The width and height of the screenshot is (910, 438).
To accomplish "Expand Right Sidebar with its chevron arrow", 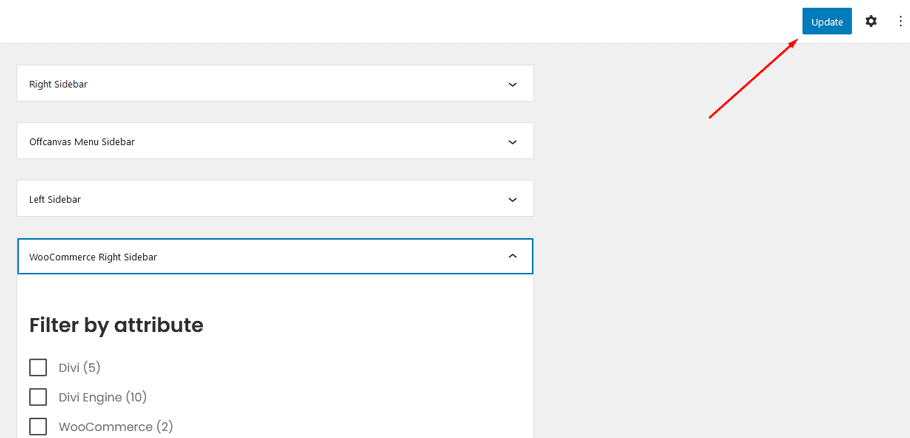I will pos(512,84).
